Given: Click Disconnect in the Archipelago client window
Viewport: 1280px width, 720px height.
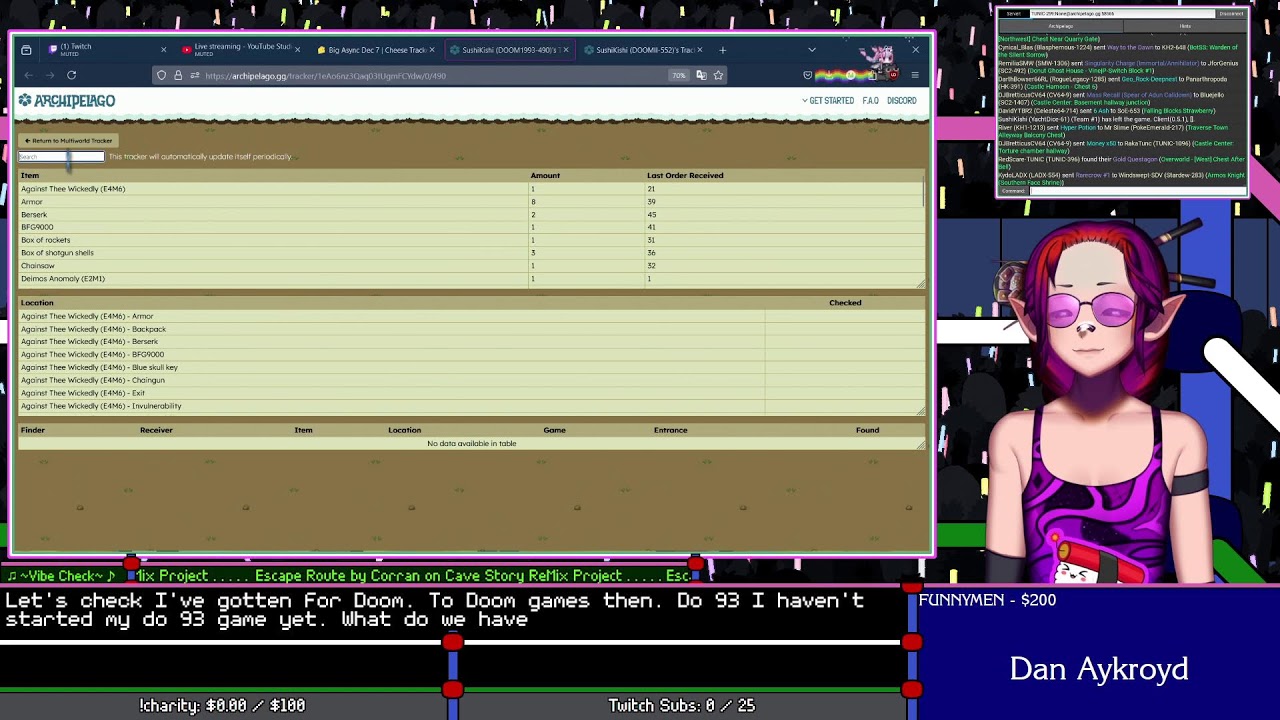Looking at the screenshot, I should [1231, 14].
